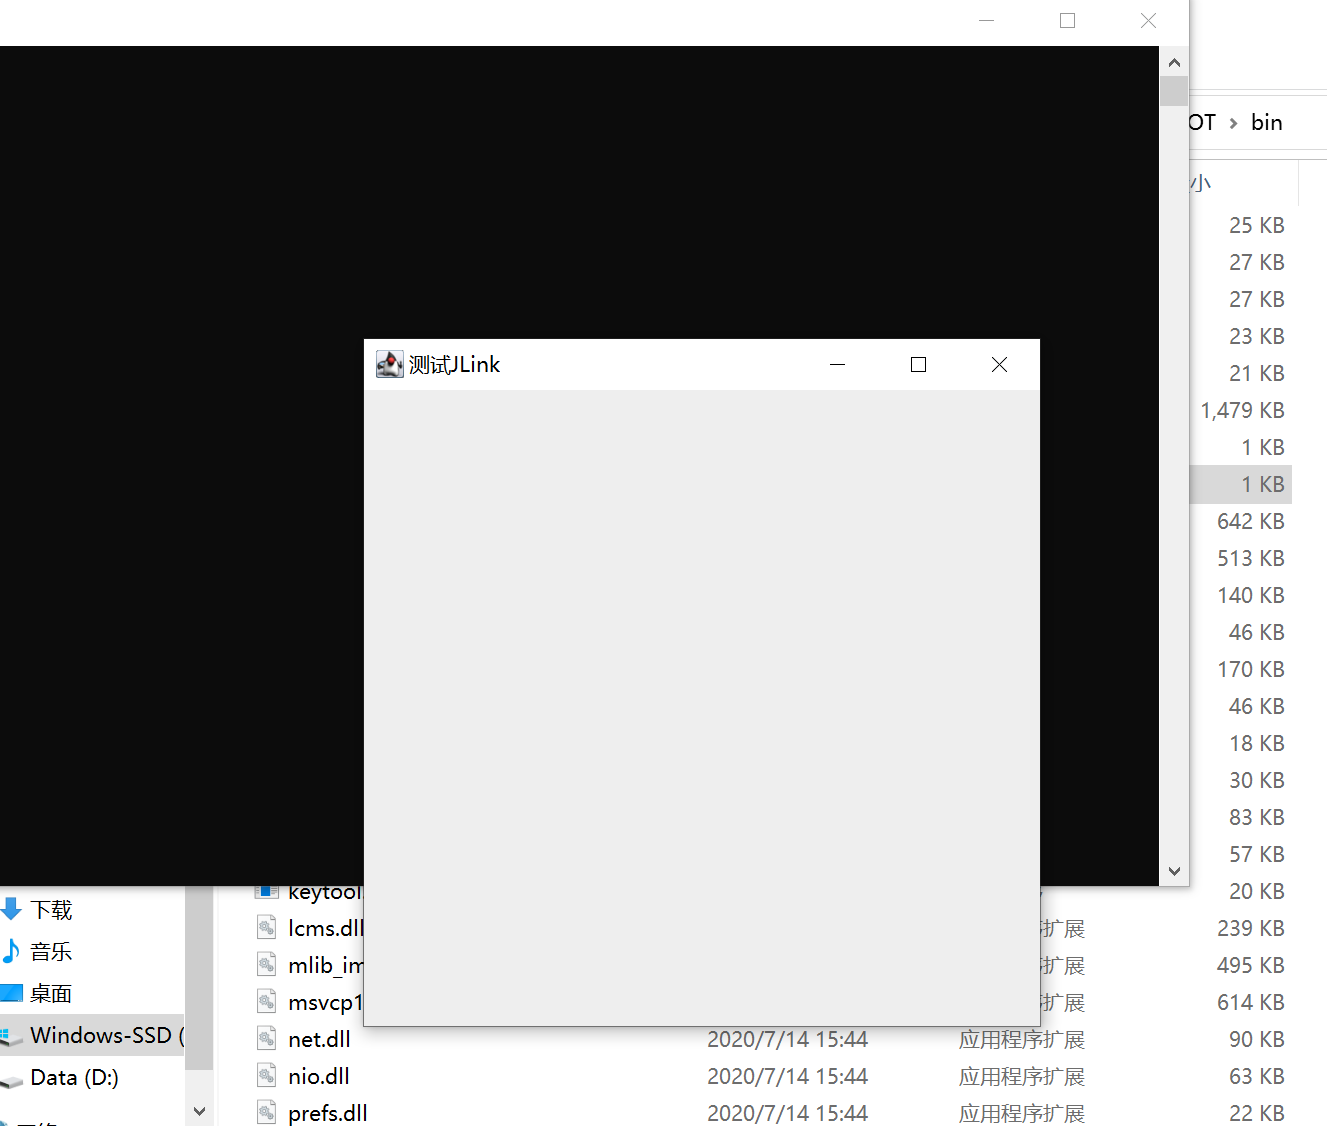Screen dimensions: 1327x1136
Task: Maximize the 测试JLink window
Action: coord(918,365)
